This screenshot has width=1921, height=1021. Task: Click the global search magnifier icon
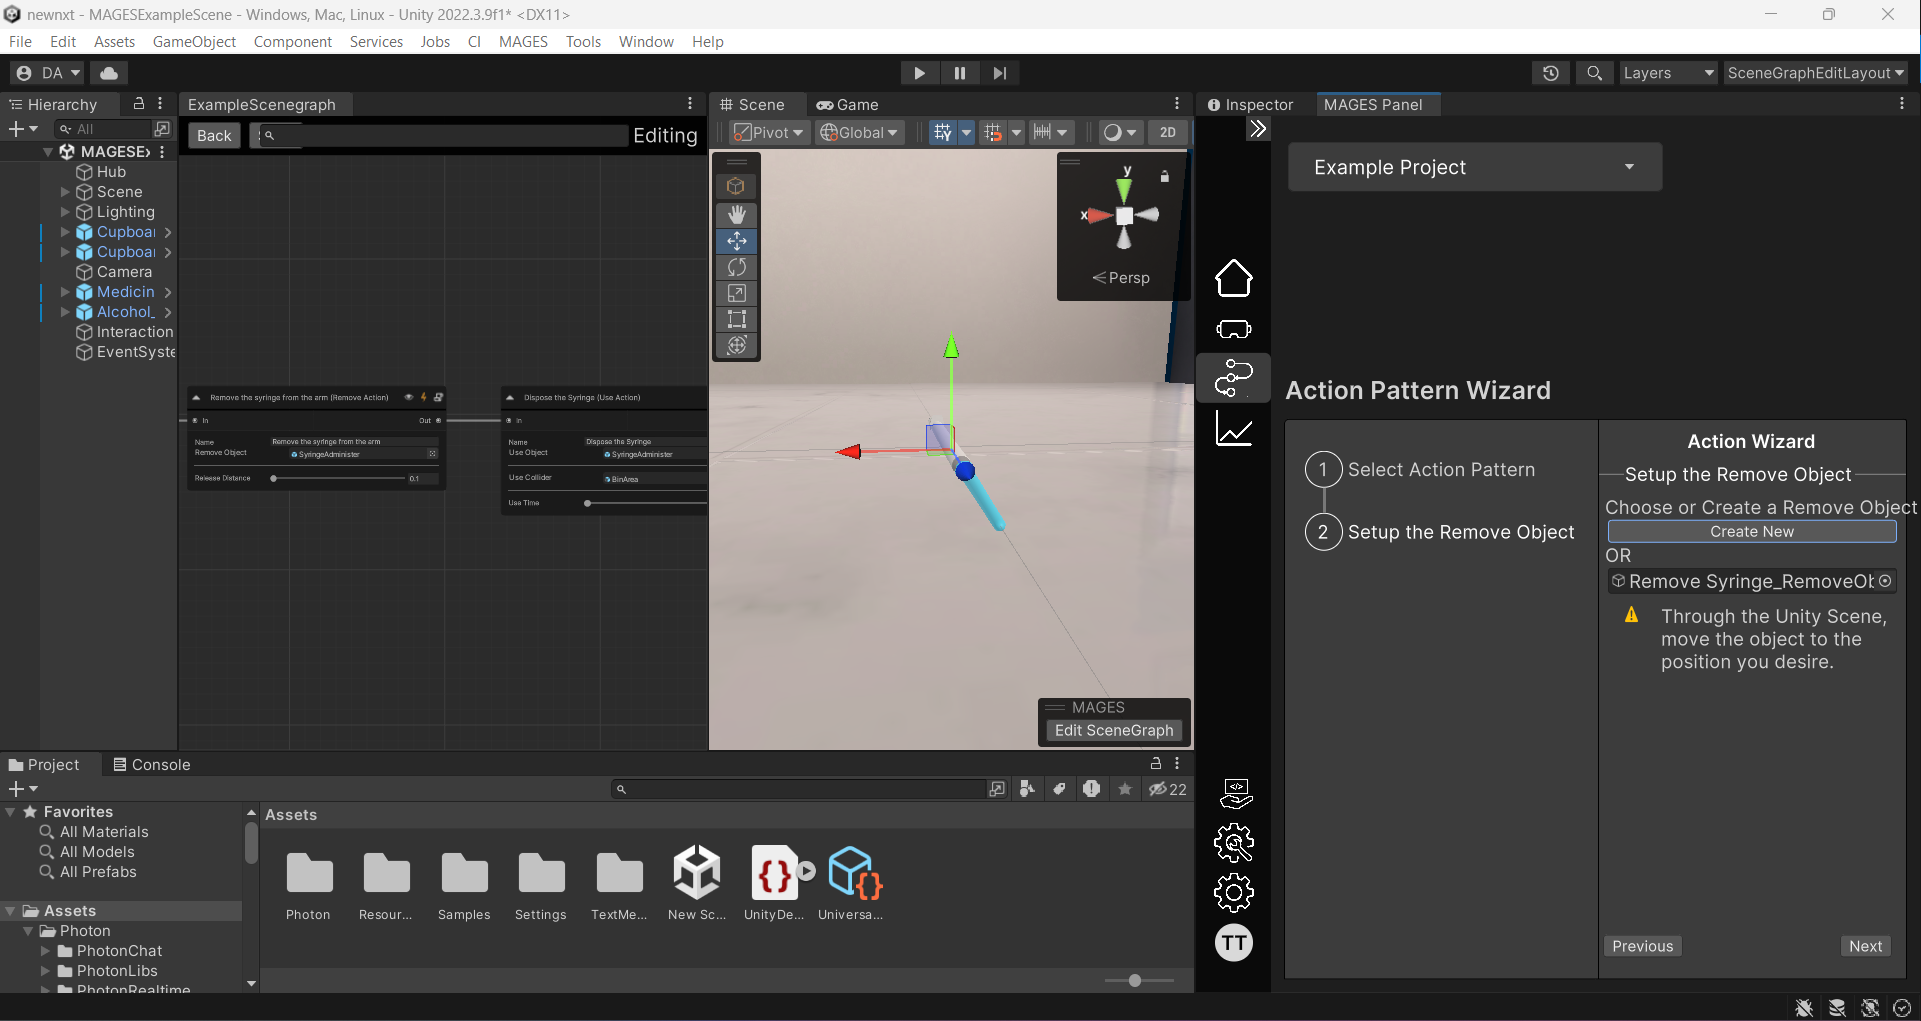(1594, 73)
